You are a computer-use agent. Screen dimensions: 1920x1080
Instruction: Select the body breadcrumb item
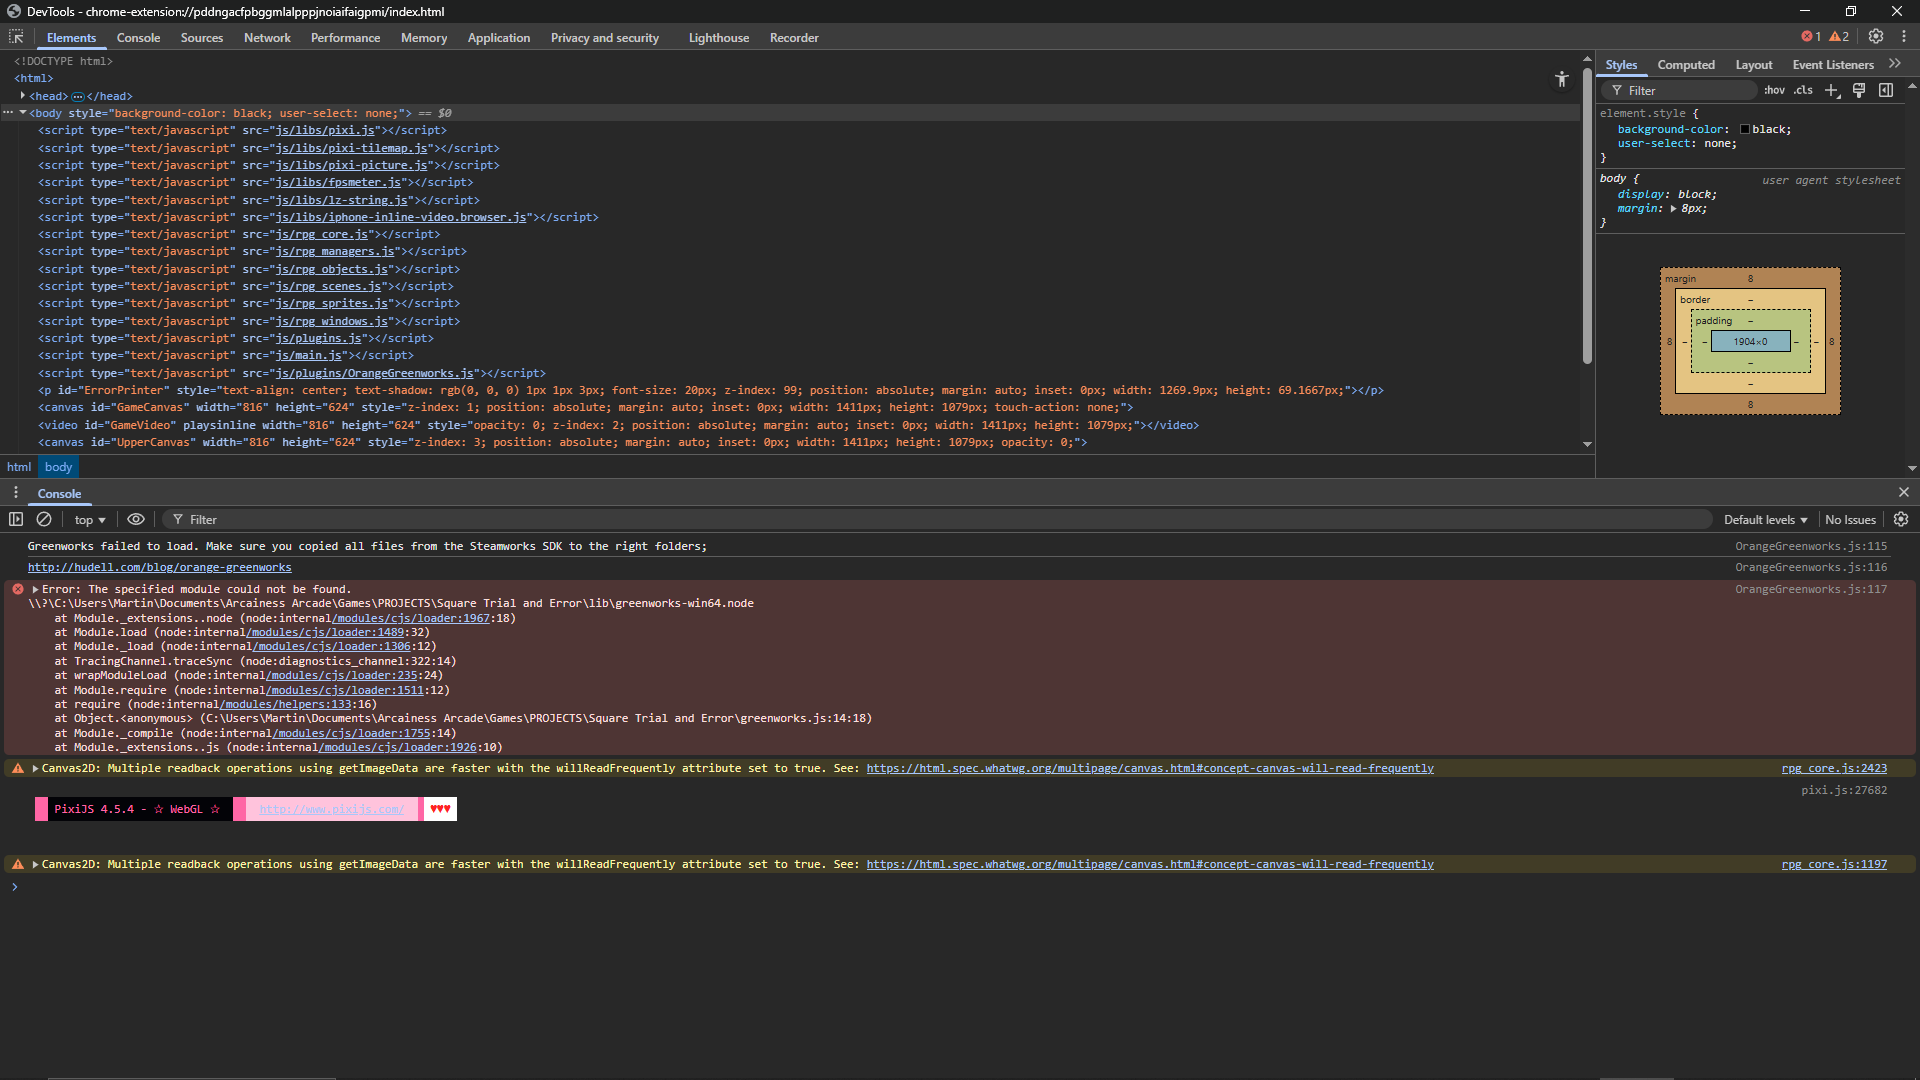(x=59, y=467)
